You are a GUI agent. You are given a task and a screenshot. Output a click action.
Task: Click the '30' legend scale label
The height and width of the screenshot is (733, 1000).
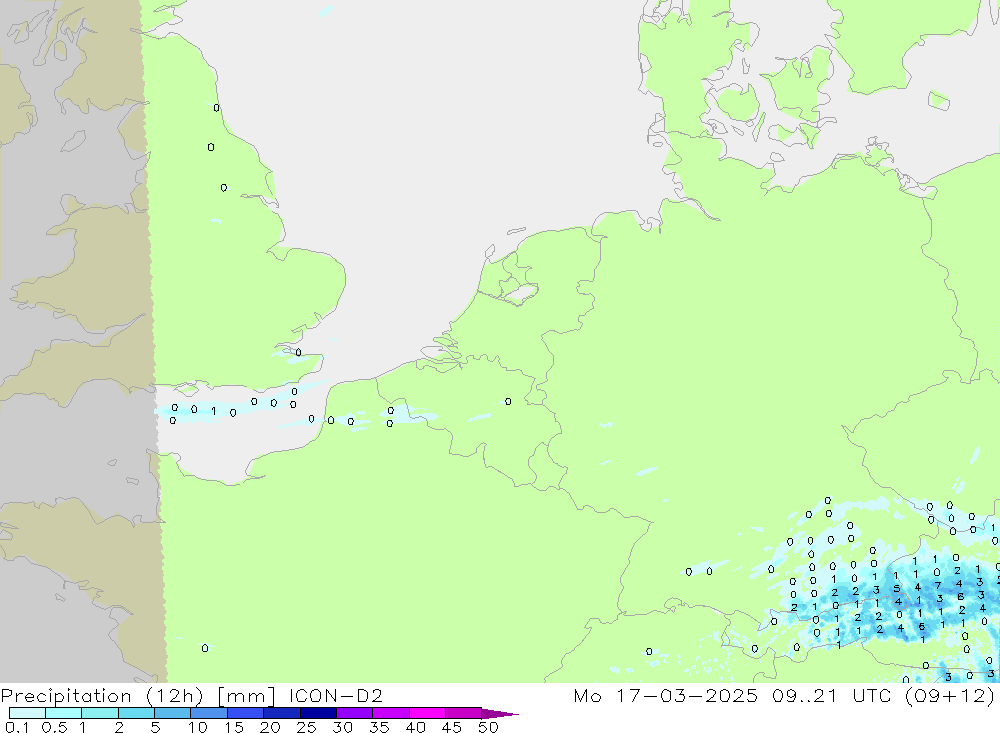tap(342, 727)
